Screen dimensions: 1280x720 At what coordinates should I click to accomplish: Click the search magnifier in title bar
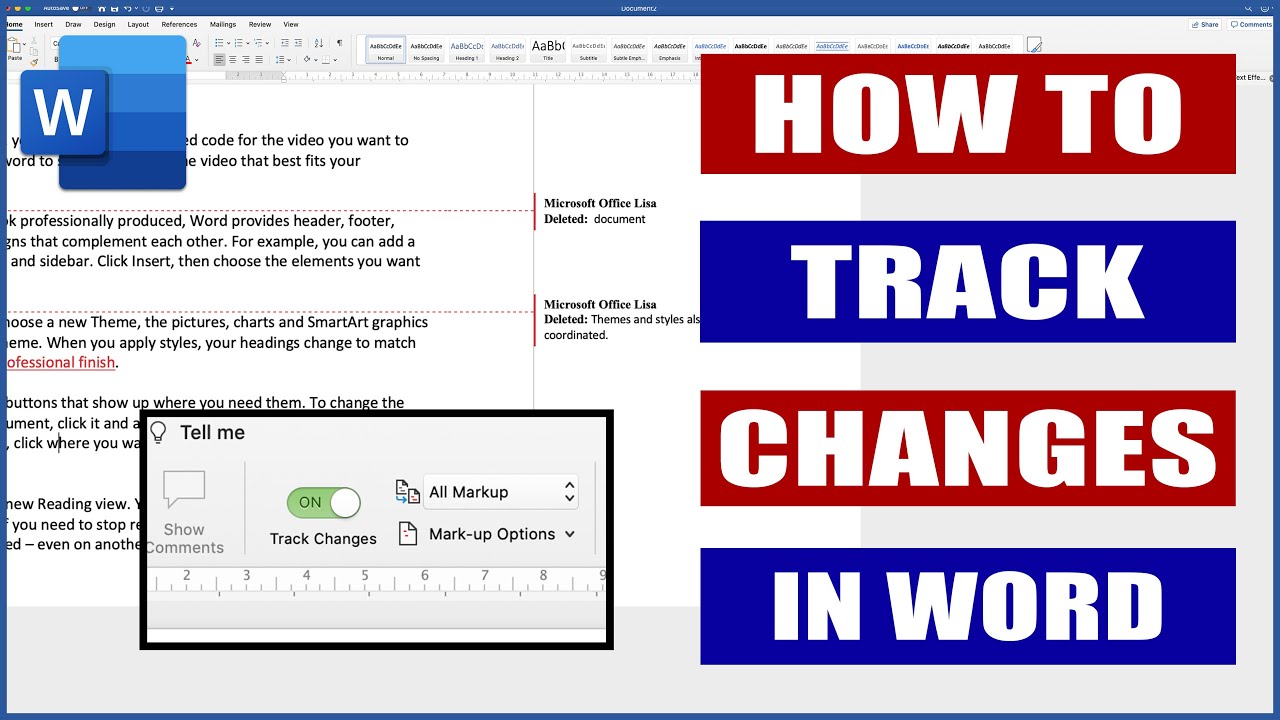click(1248, 9)
